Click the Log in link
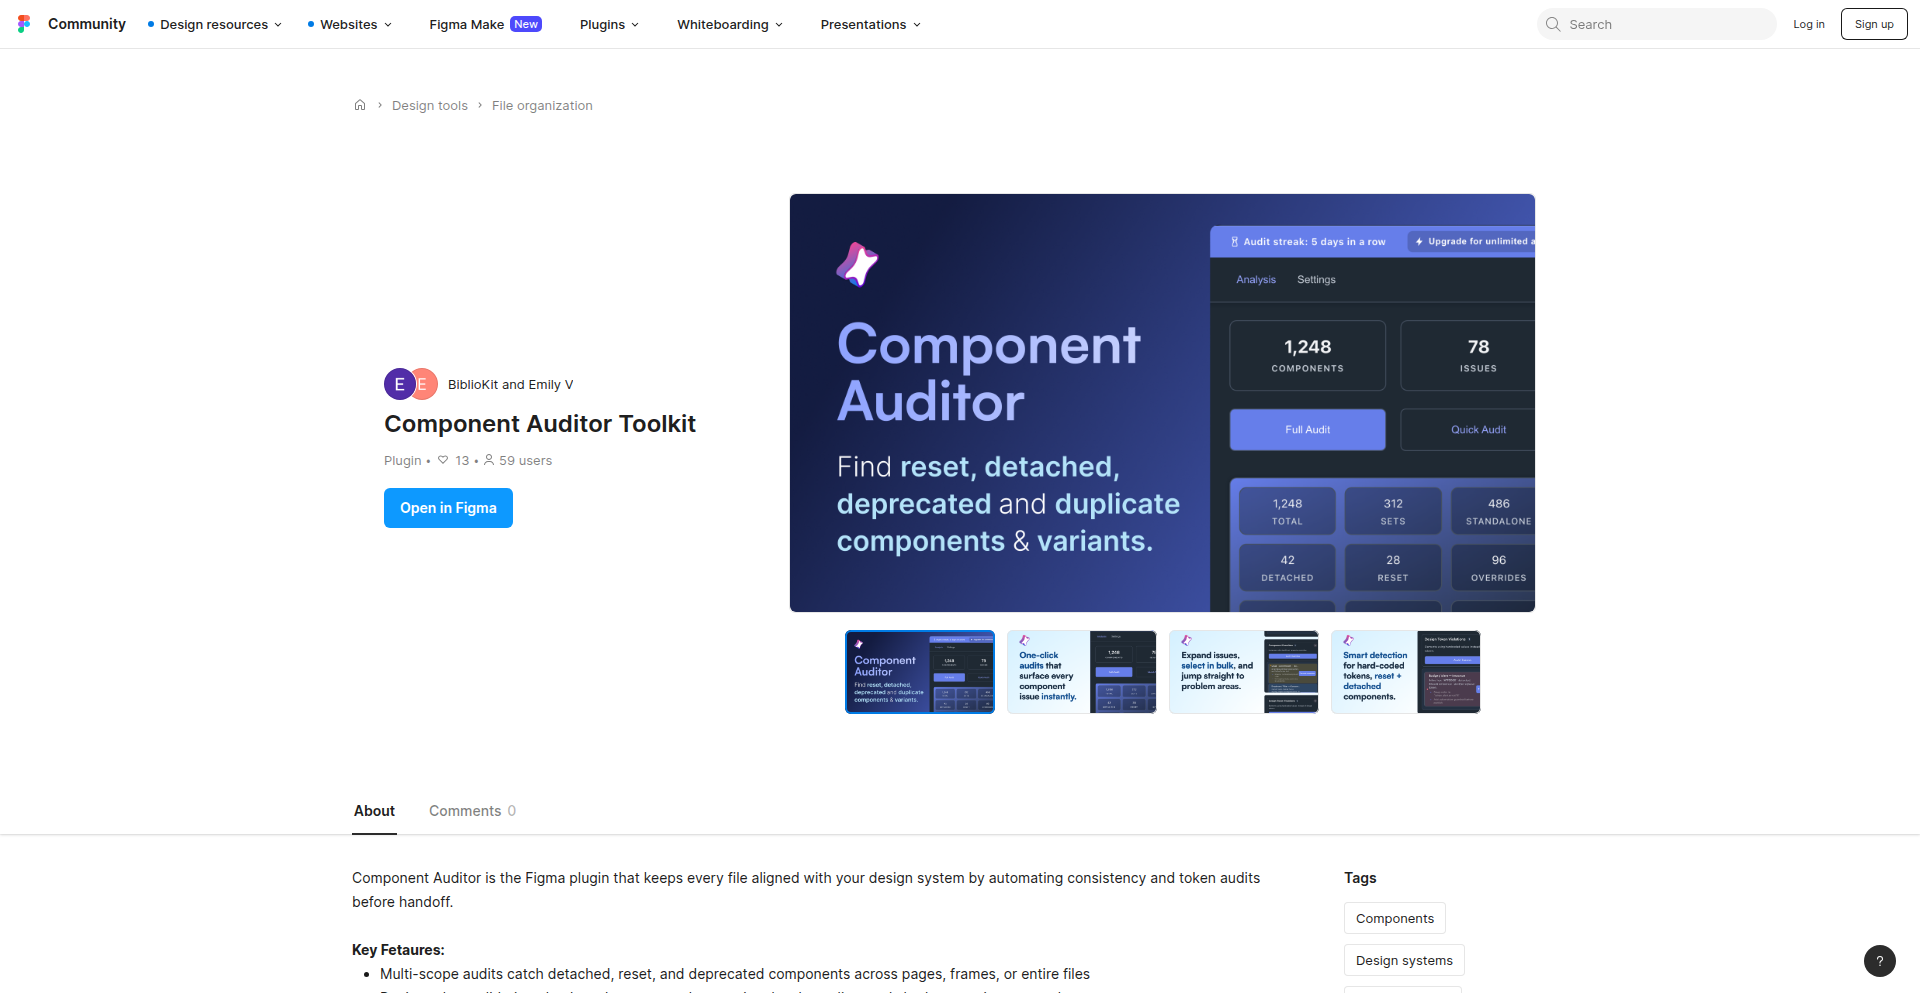This screenshot has width=1920, height=993. tap(1809, 23)
